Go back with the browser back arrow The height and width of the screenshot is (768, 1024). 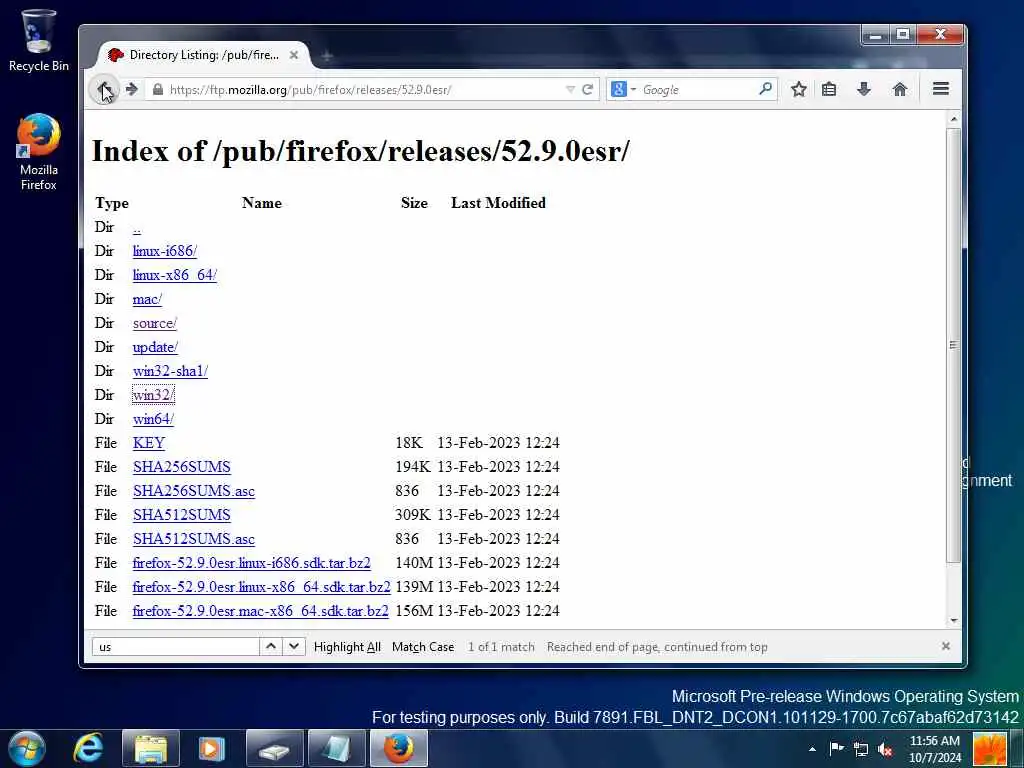(x=104, y=89)
